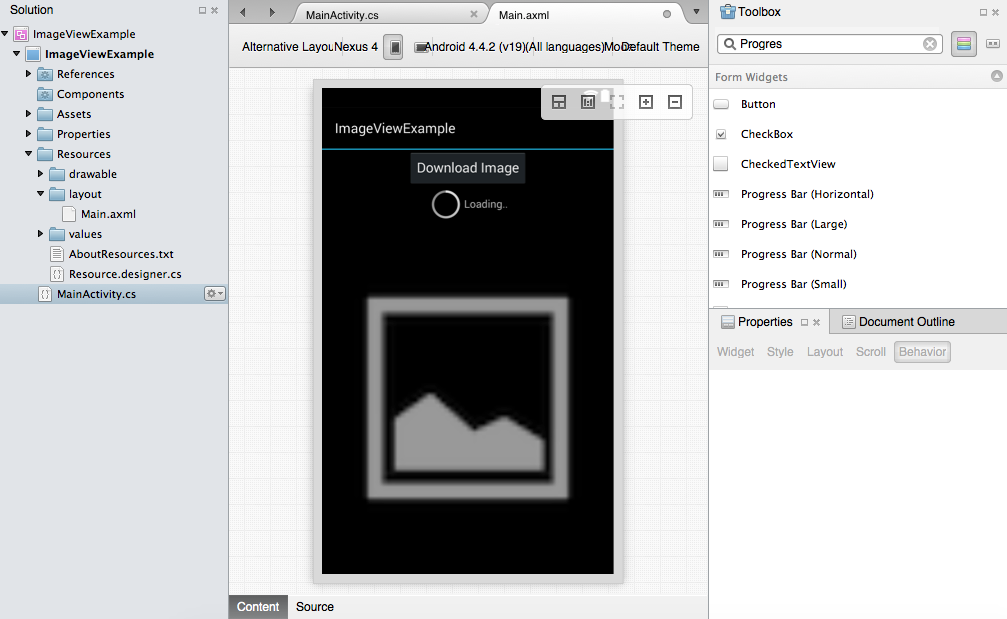Screen dimensions: 1007x619
Task: Toggle toolbox compact list icon
Action: coord(992,44)
